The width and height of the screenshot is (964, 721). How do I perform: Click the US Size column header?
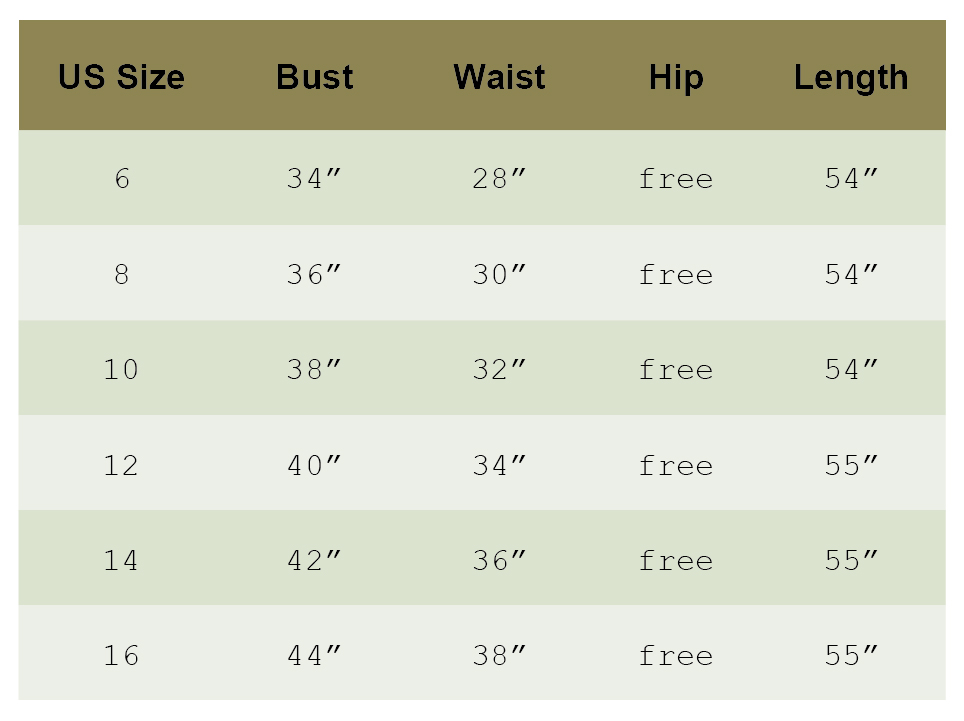click(121, 77)
